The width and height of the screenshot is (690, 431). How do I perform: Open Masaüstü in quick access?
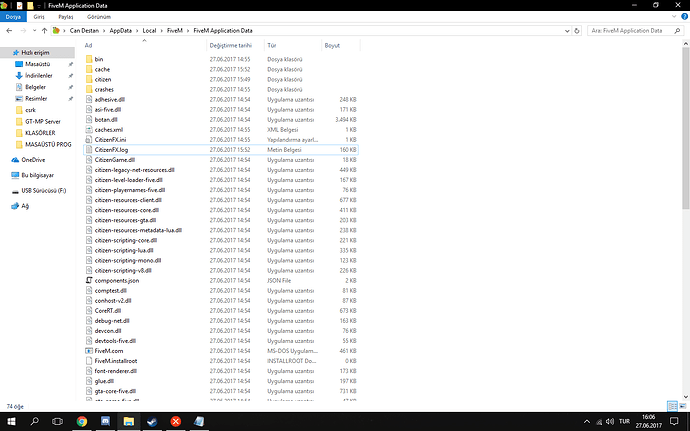[x=37, y=64]
